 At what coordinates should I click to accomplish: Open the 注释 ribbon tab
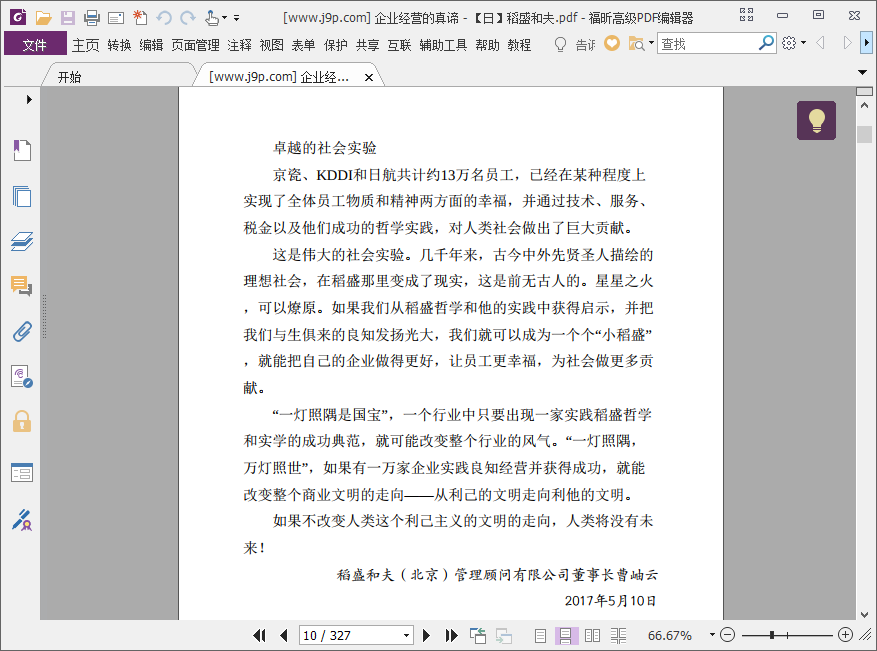point(239,45)
